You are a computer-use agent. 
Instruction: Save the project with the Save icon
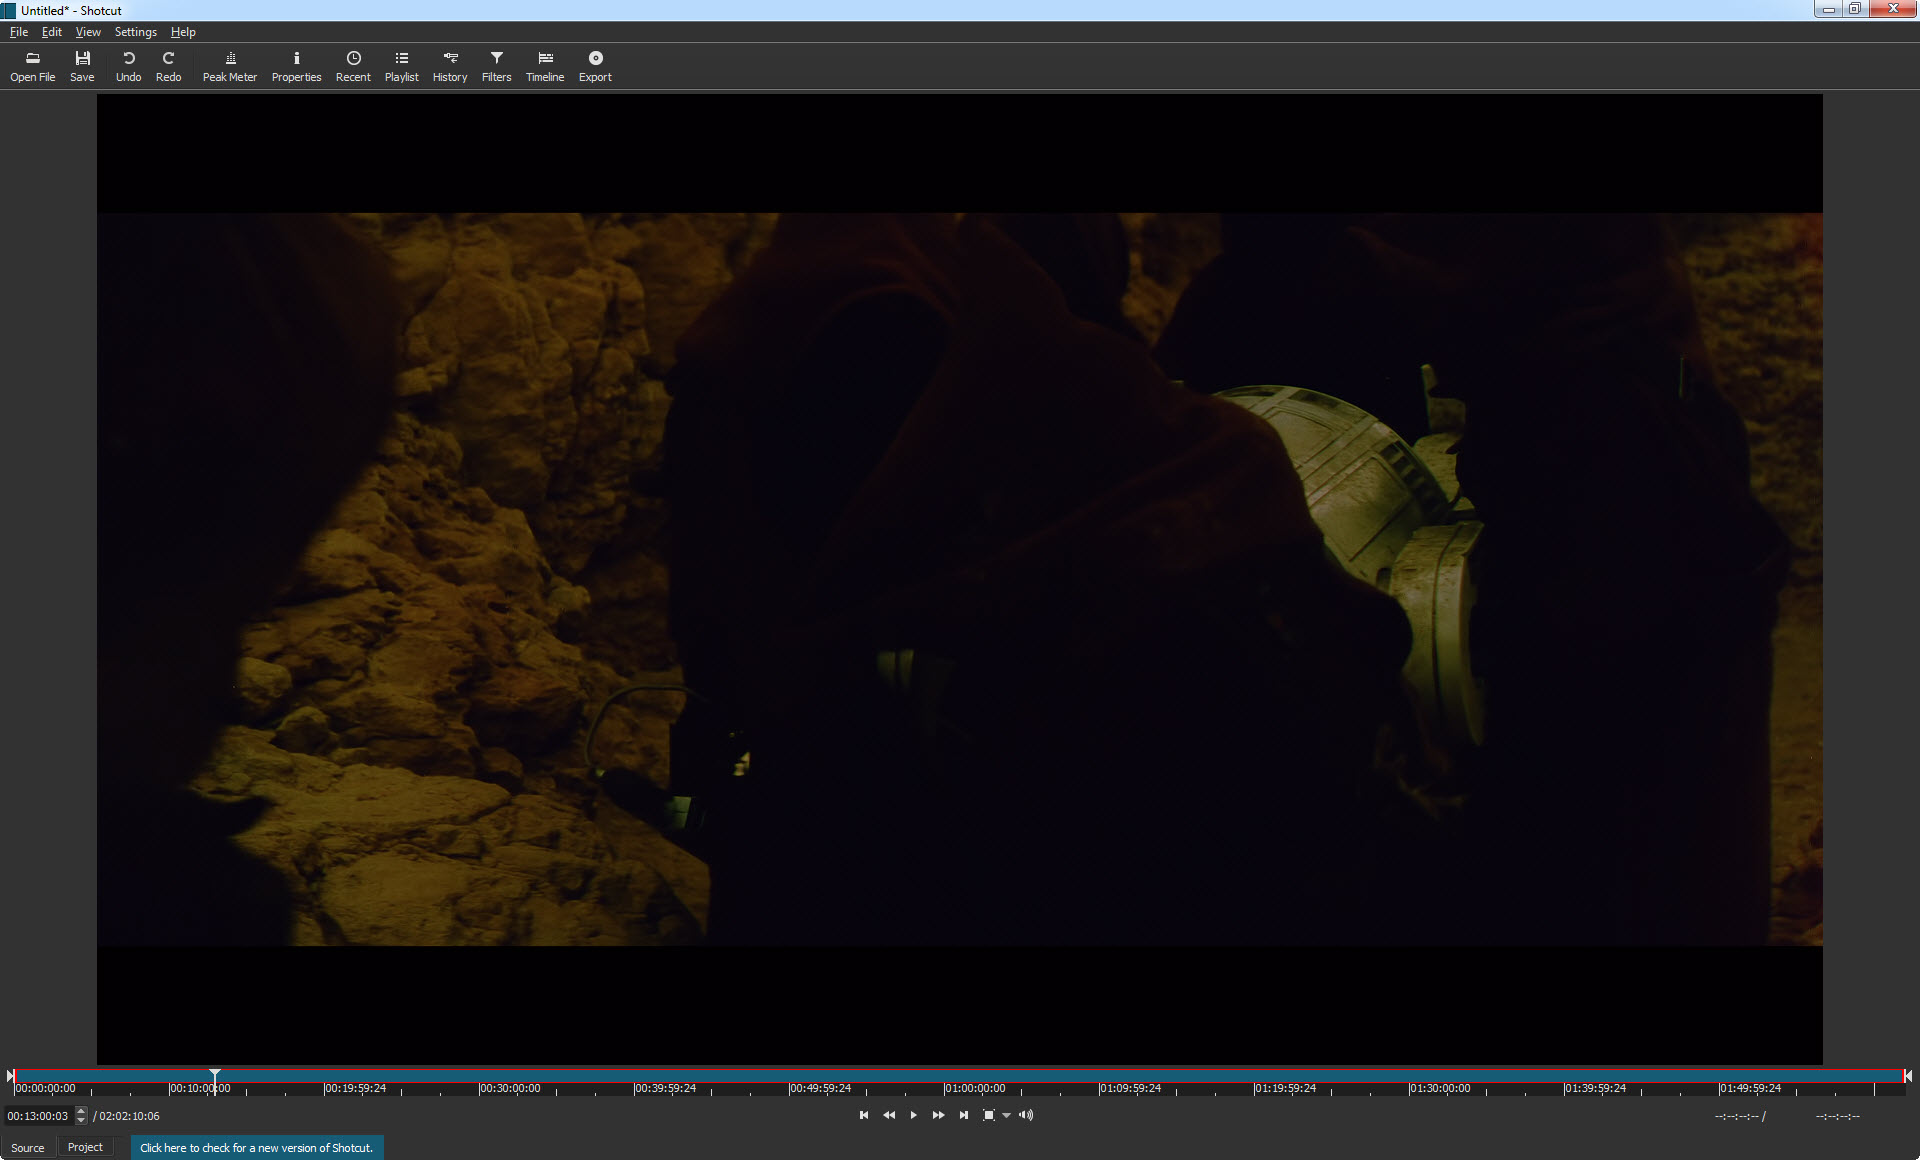click(x=82, y=66)
